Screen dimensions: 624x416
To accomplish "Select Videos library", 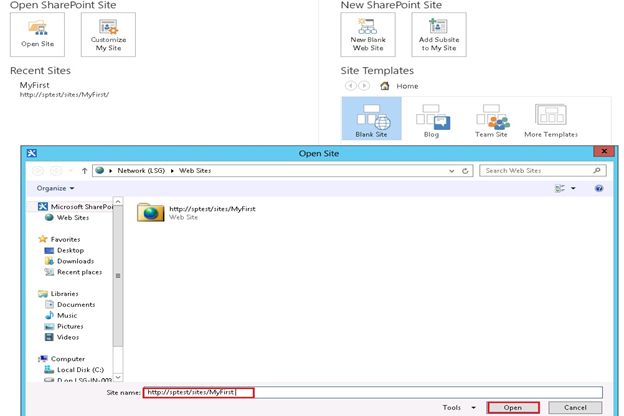I will (x=62, y=337).
